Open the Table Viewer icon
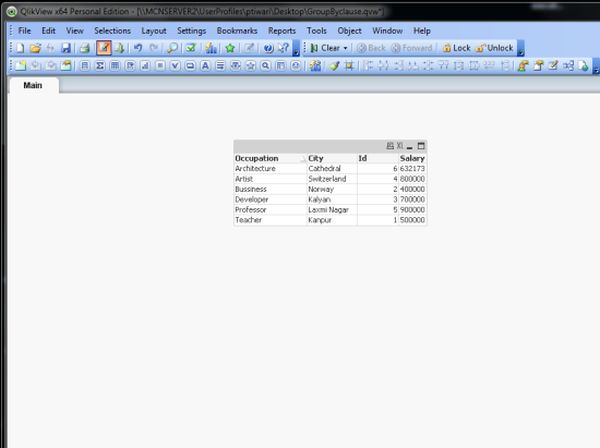This screenshot has height=448, width=600. [x=569, y=66]
